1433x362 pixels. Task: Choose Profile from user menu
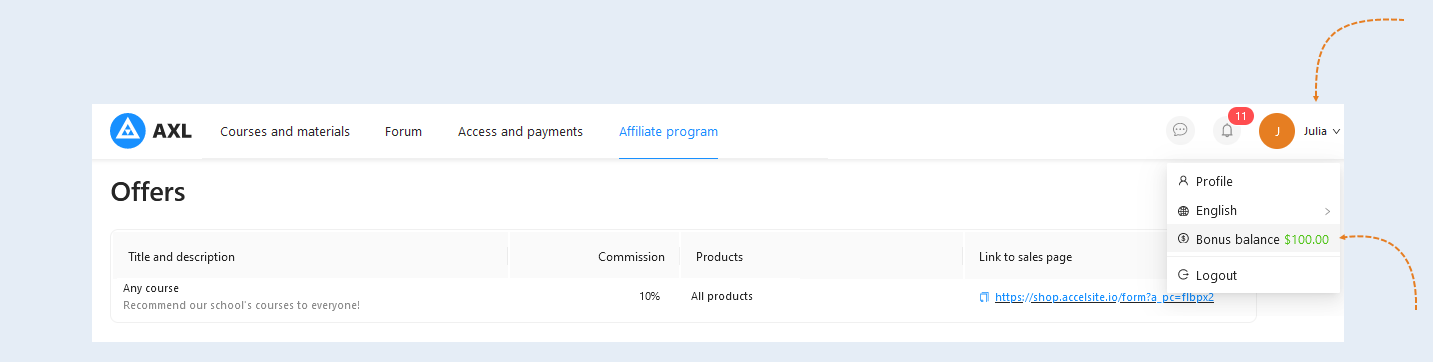[1253, 181]
